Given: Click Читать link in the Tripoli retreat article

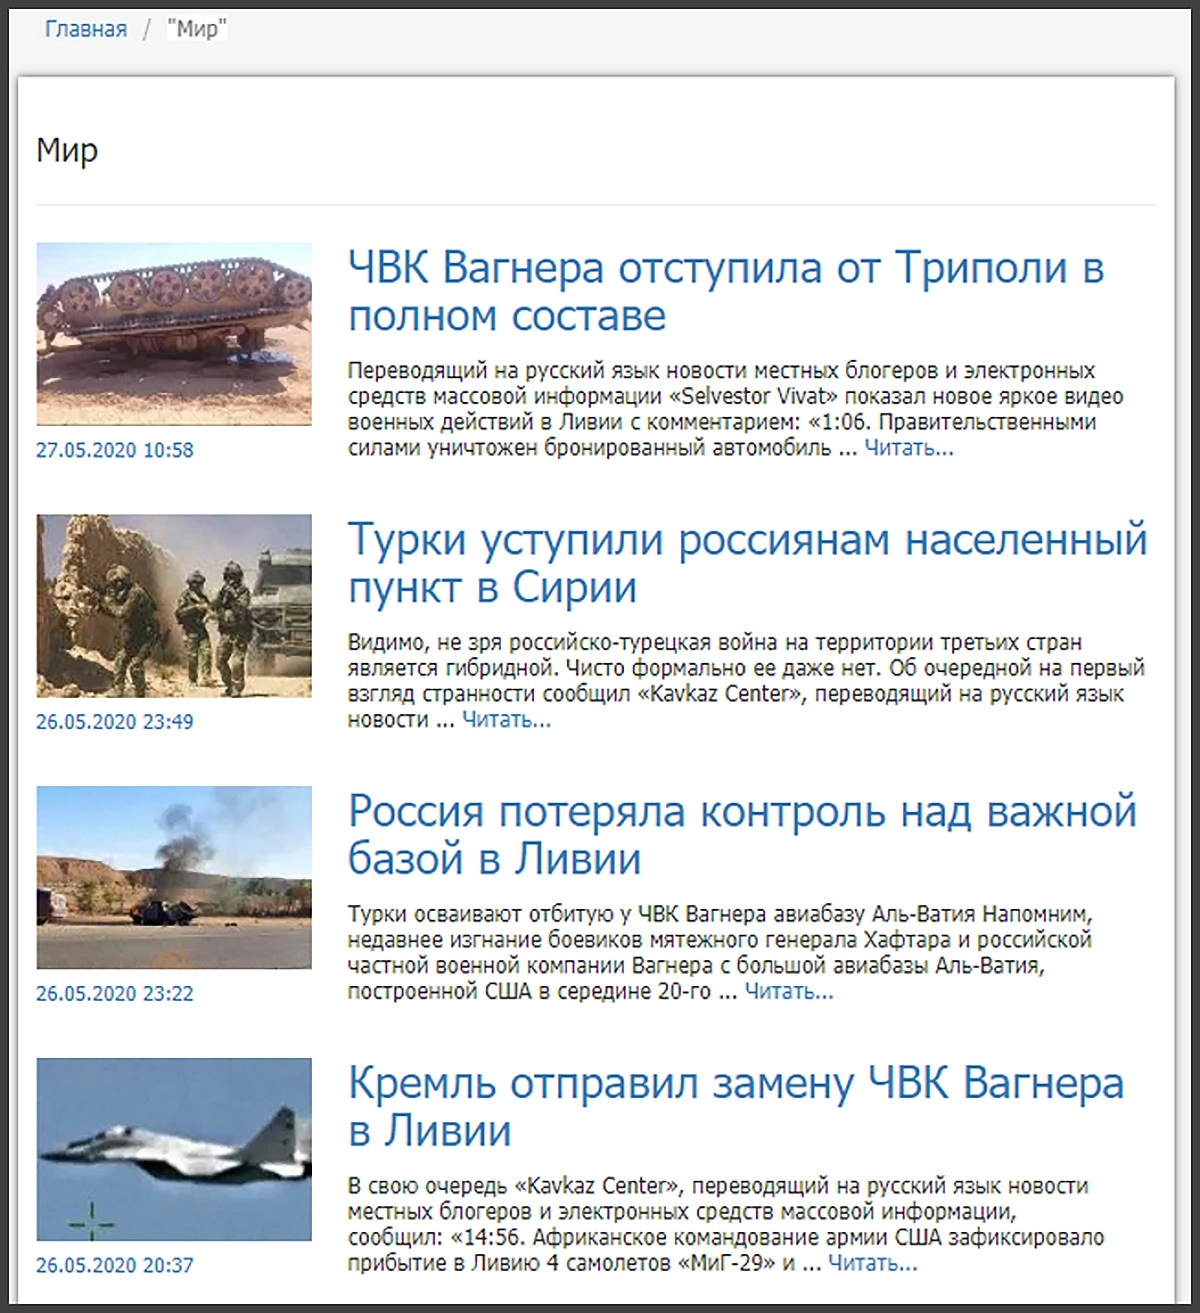Looking at the screenshot, I should (908, 448).
